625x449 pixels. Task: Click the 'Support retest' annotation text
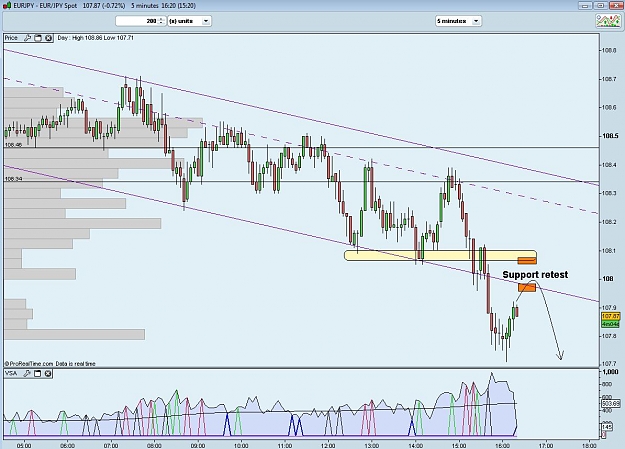(535, 274)
